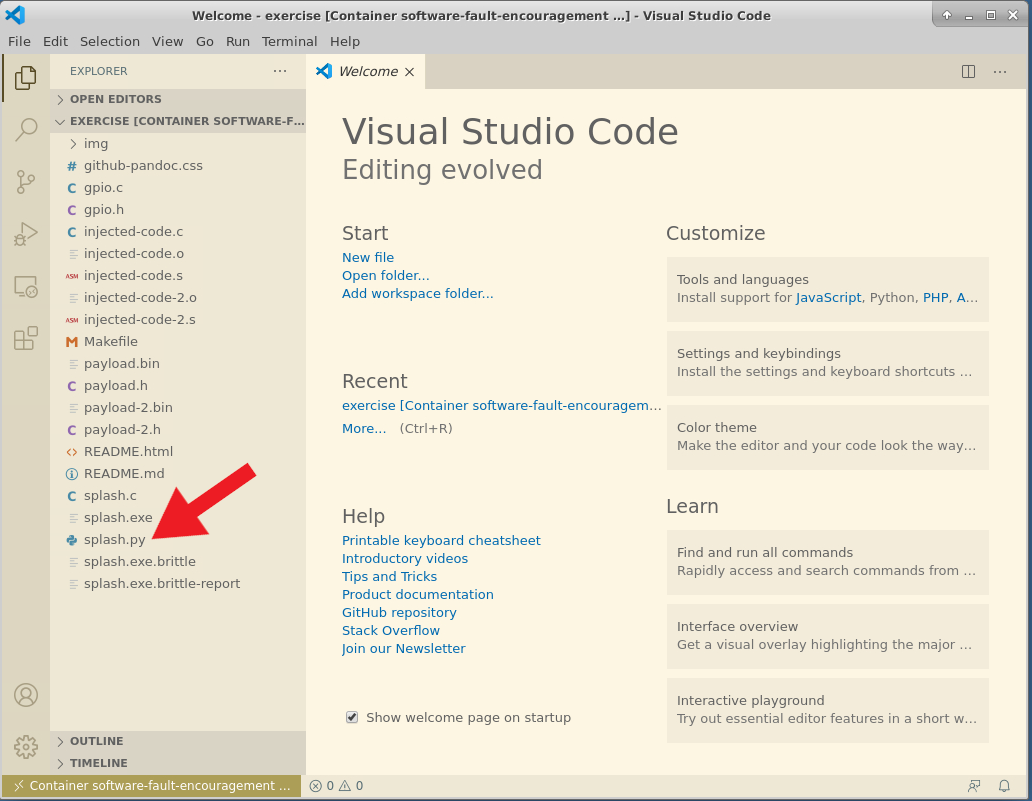Open the Search view icon
This screenshot has height=801, width=1032.
(26, 130)
